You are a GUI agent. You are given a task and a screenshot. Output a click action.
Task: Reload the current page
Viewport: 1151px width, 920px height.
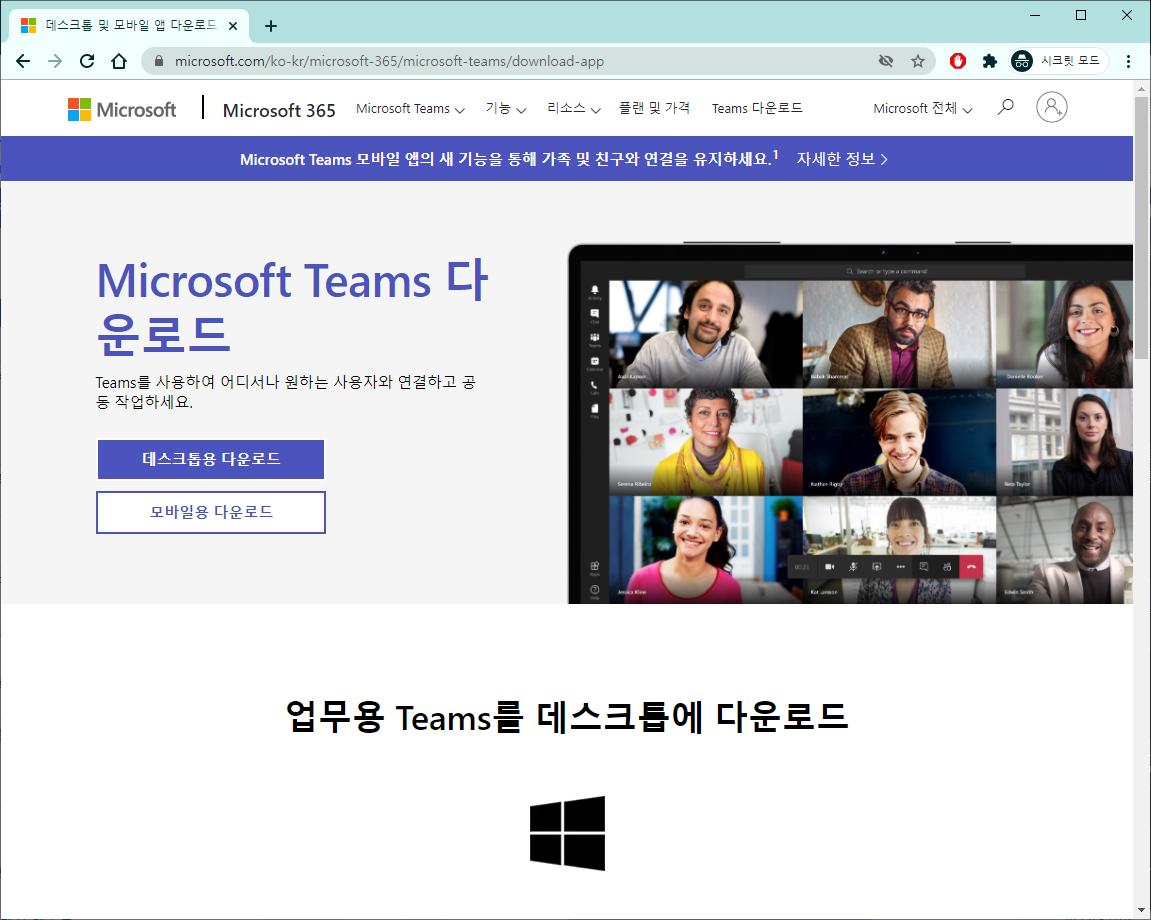click(87, 61)
